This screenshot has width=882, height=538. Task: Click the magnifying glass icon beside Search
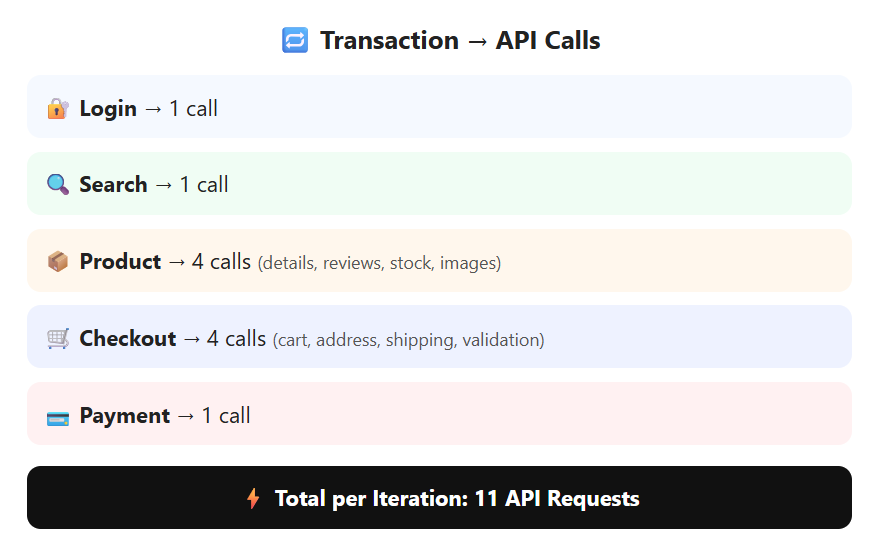coord(58,185)
